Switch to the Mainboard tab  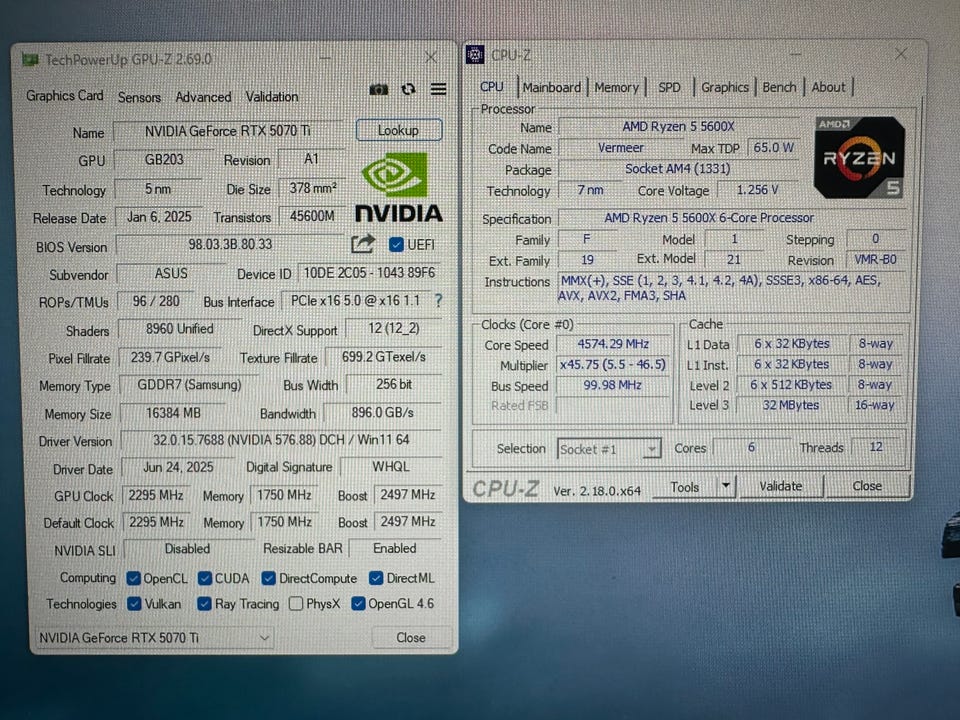[x=552, y=87]
